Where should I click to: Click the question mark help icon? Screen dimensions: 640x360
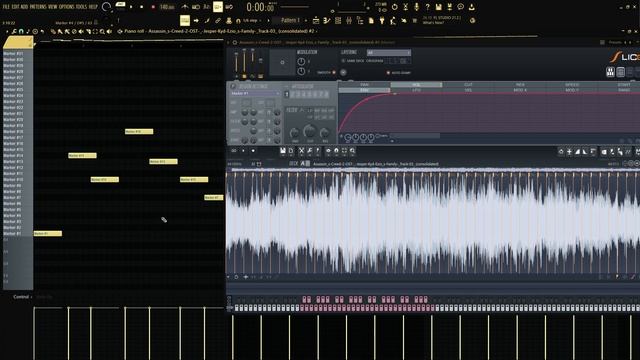click(427, 7)
